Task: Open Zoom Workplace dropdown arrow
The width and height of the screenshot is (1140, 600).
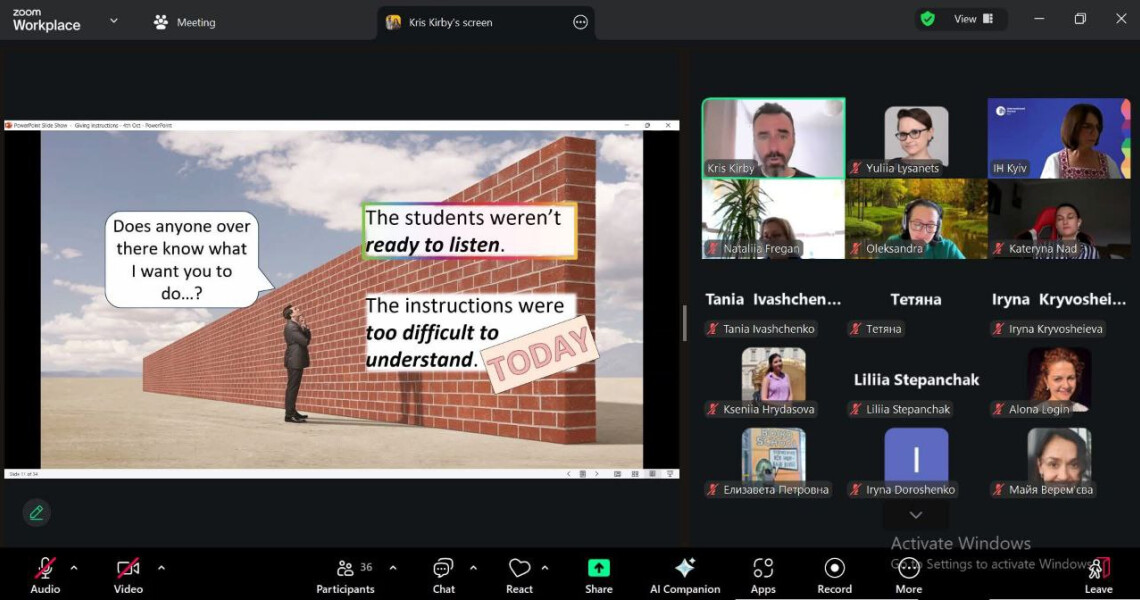Action: (x=113, y=20)
